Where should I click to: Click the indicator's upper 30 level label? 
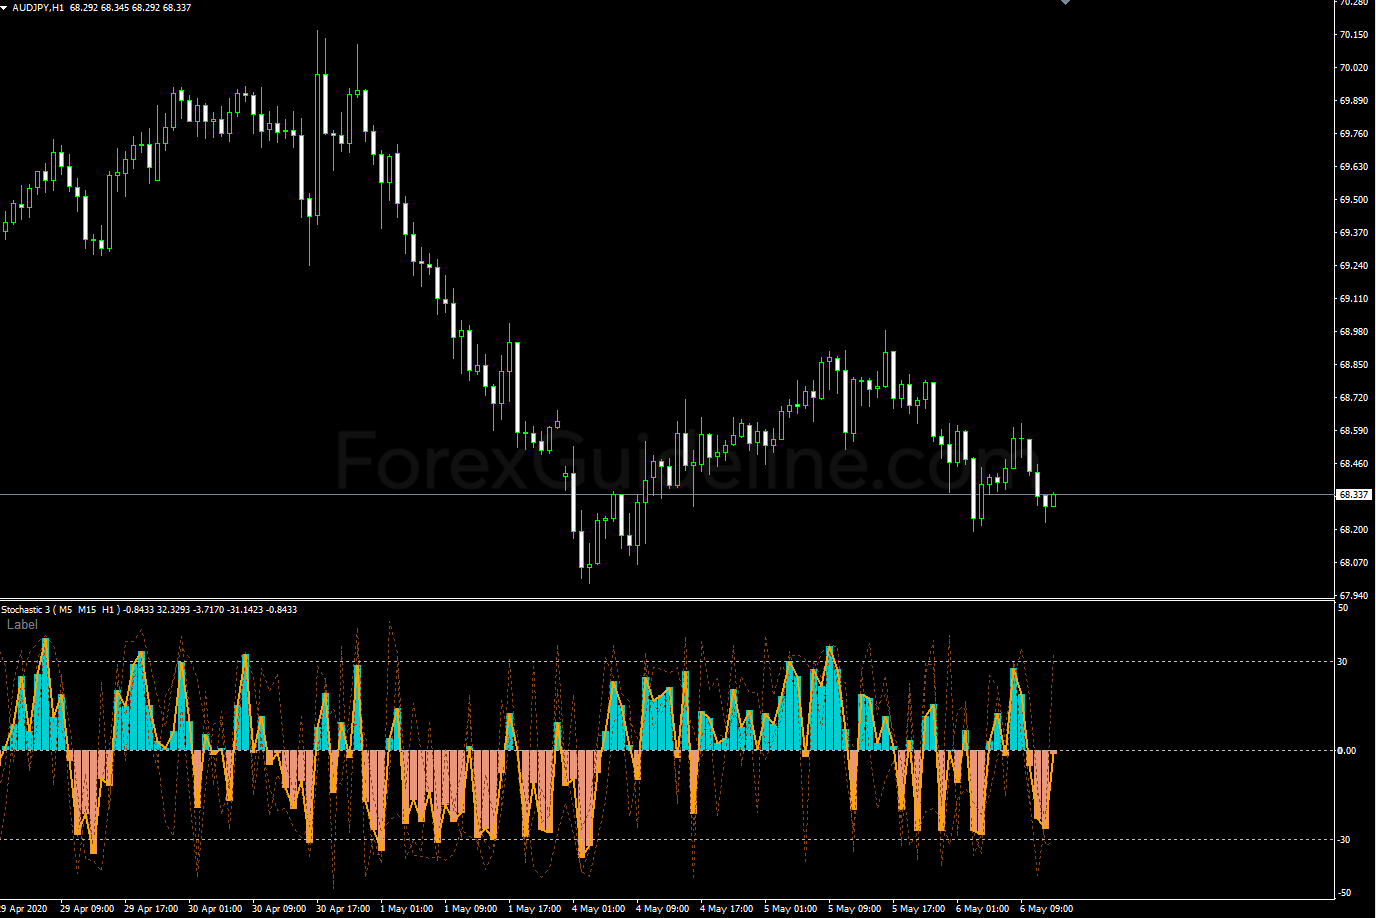point(1343,662)
